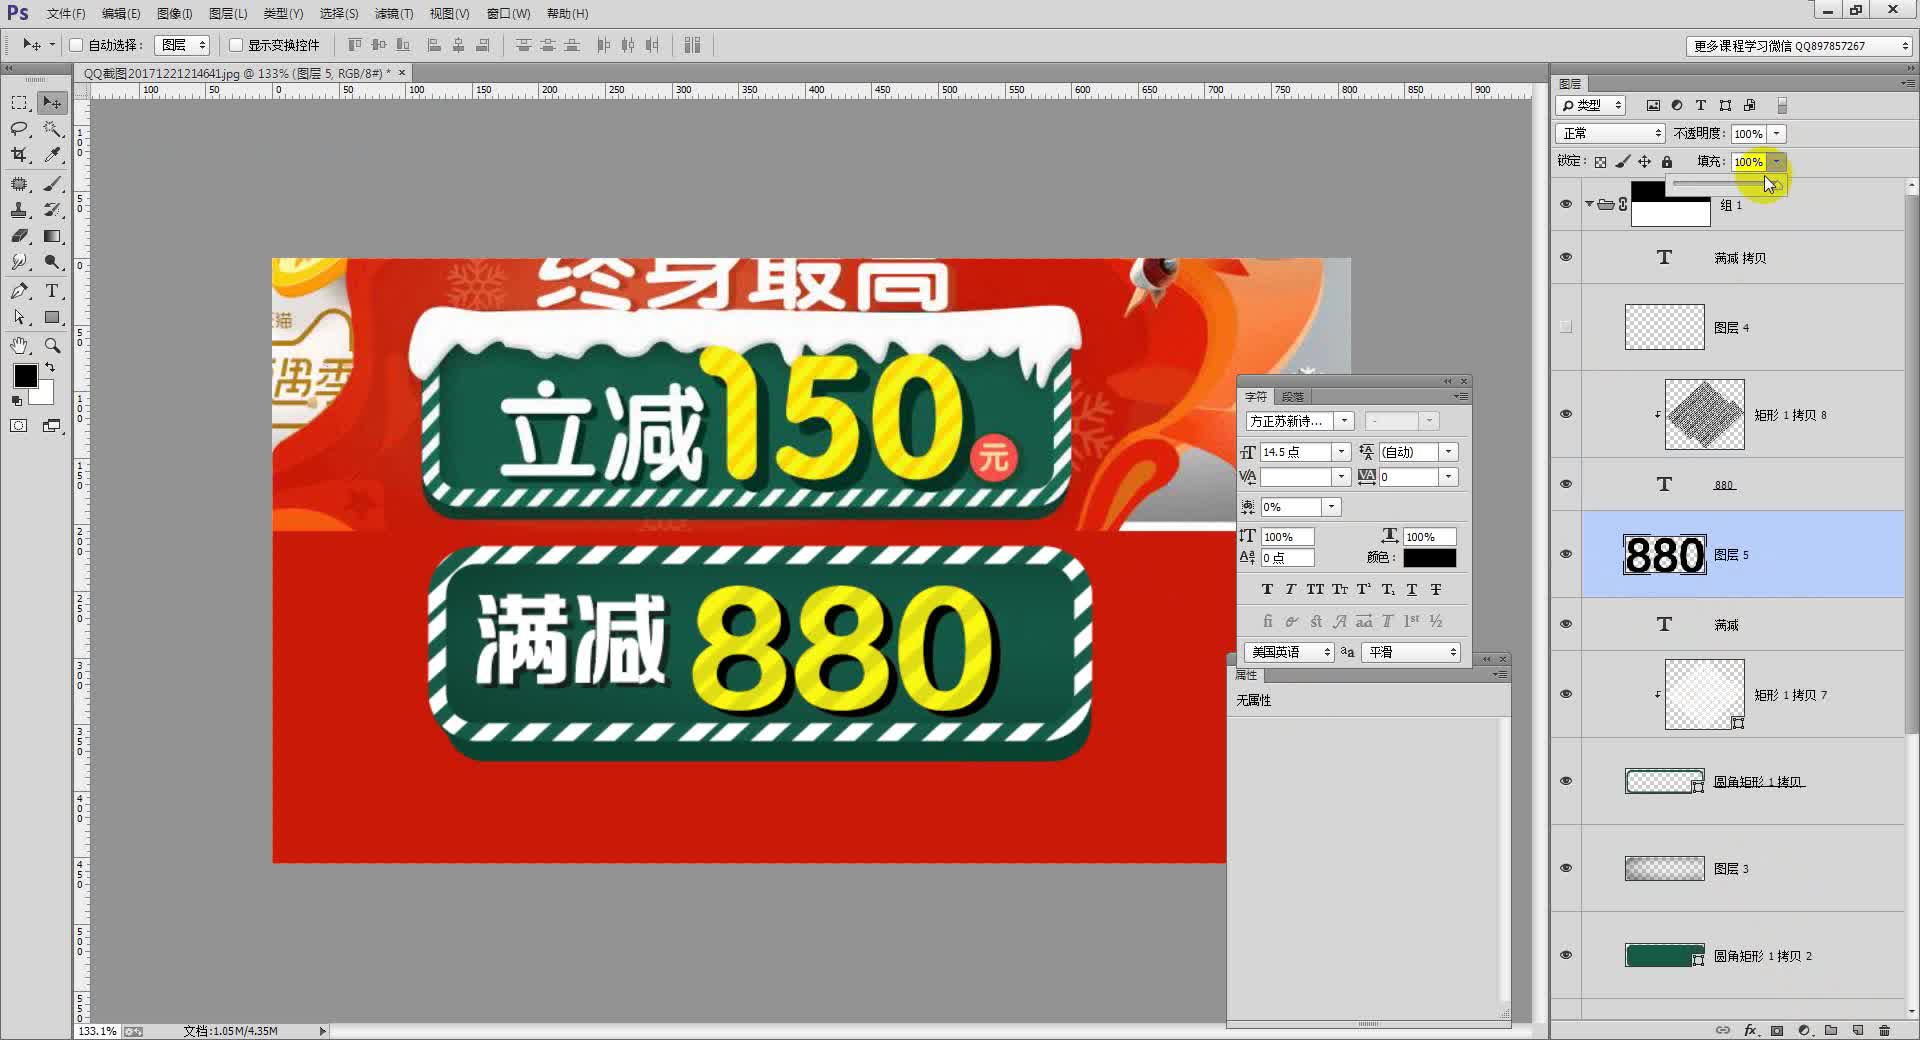Click the delete layer trash button
The height and width of the screenshot is (1040, 1920).
1886,1030
